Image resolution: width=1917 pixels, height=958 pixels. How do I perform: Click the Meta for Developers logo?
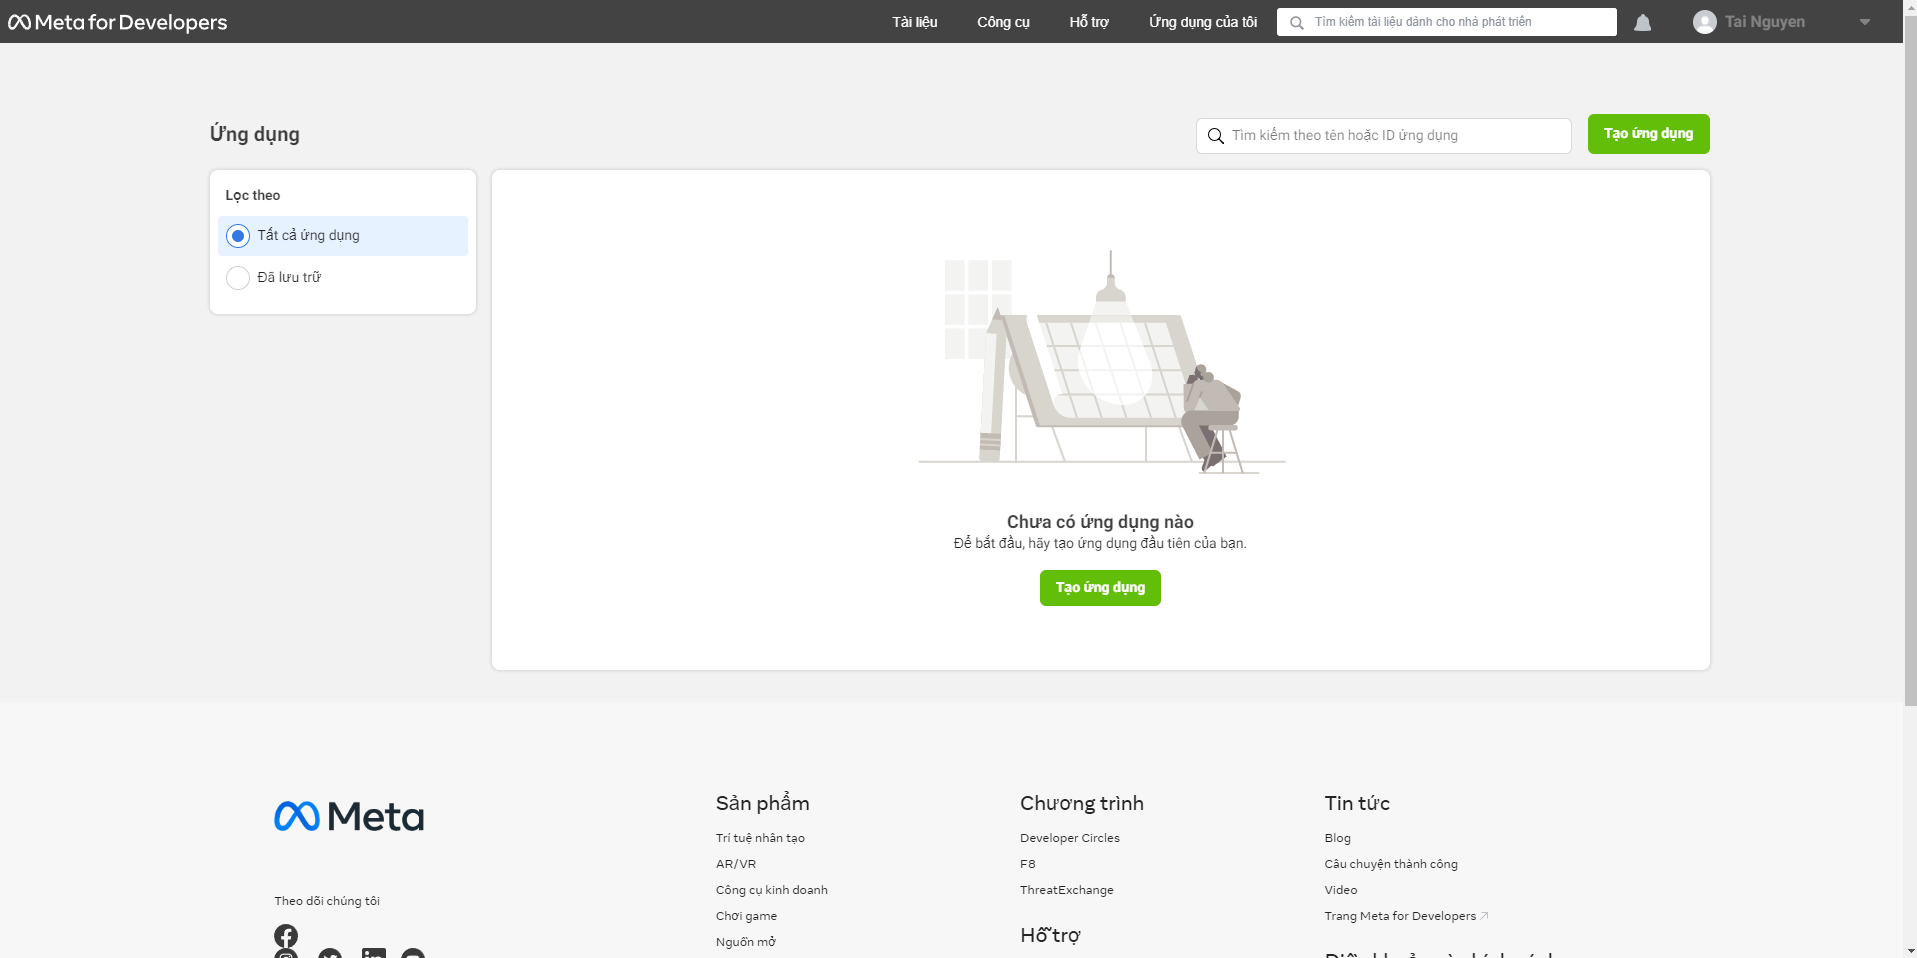(x=118, y=22)
